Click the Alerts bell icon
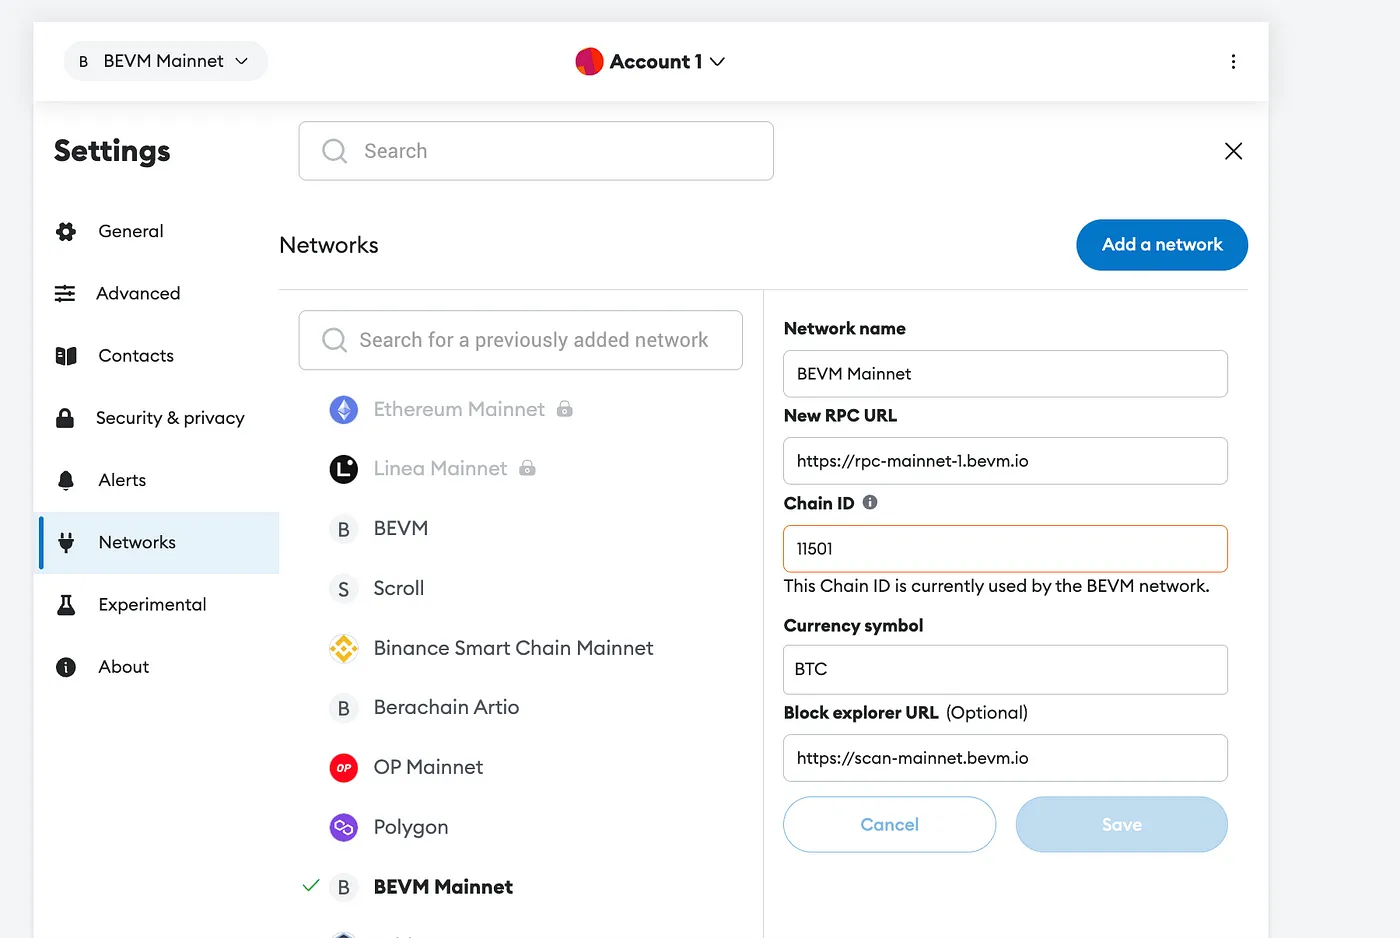 coord(66,481)
